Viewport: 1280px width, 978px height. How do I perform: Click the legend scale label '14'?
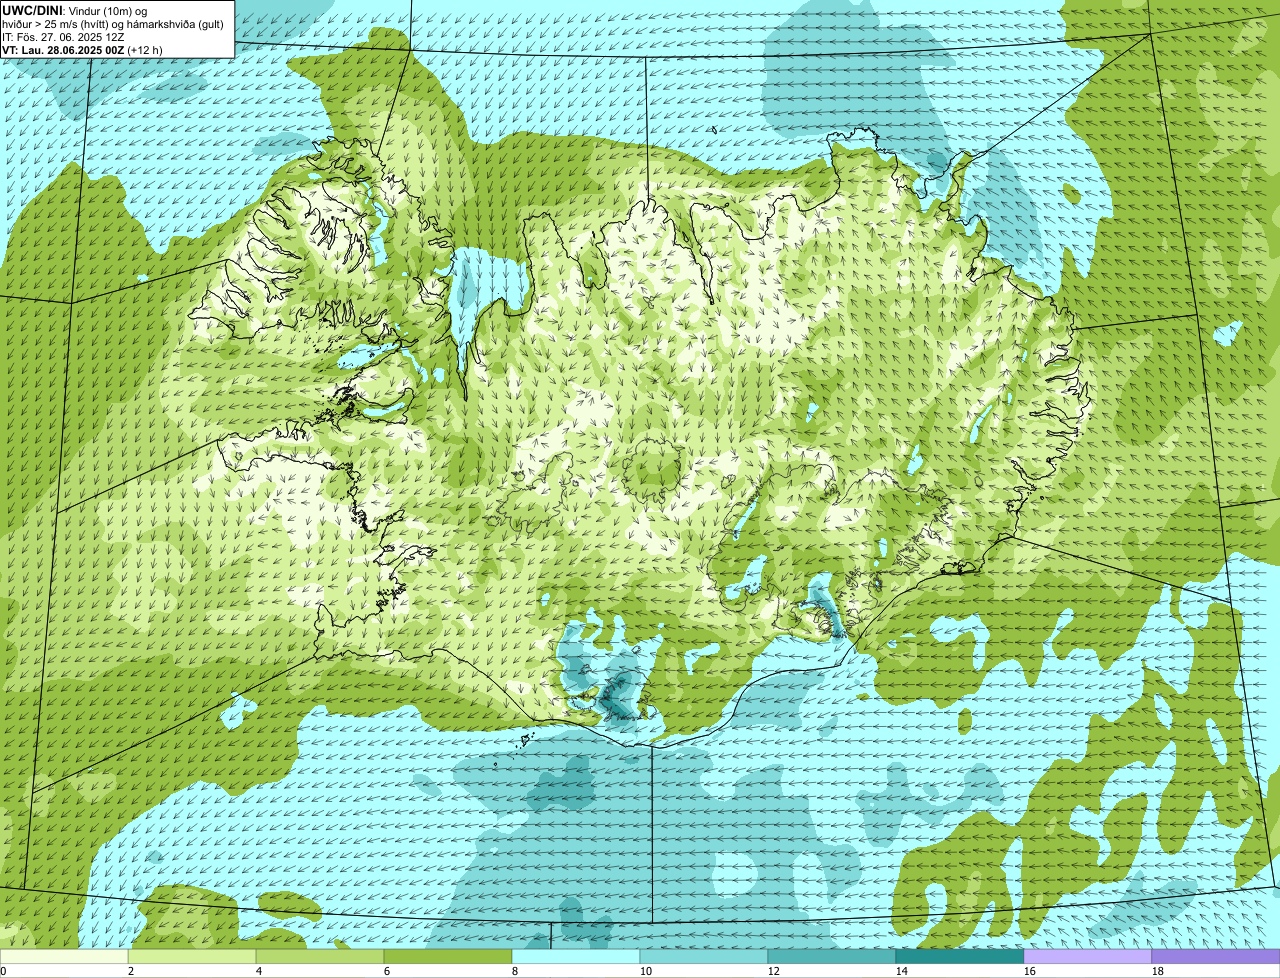click(x=902, y=971)
